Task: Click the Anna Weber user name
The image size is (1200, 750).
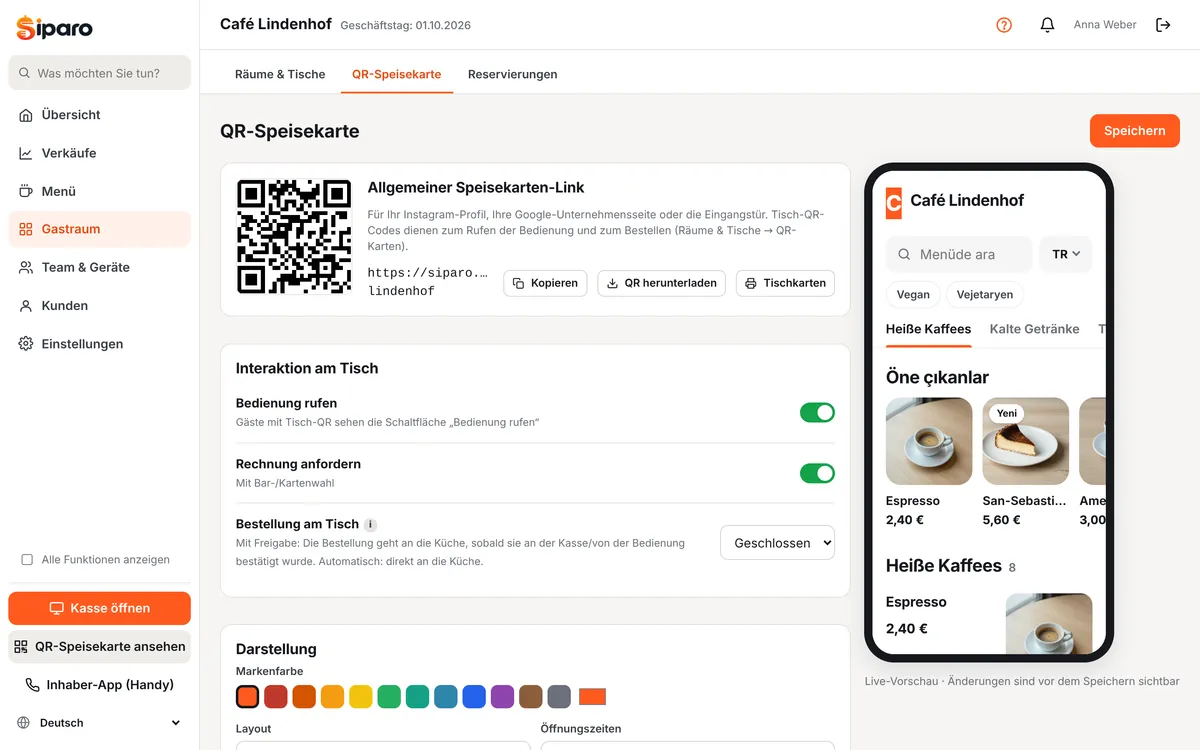Action: click(1105, 25)
